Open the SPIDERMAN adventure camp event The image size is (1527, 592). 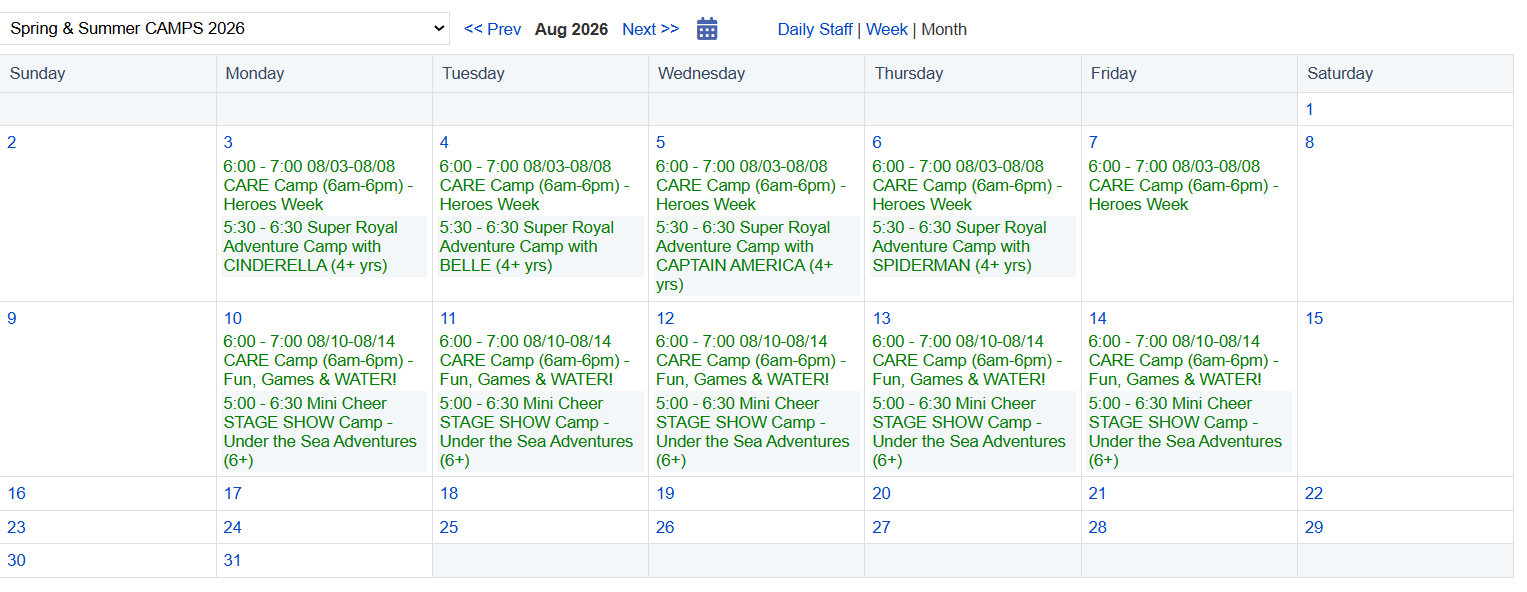point(959,246)
